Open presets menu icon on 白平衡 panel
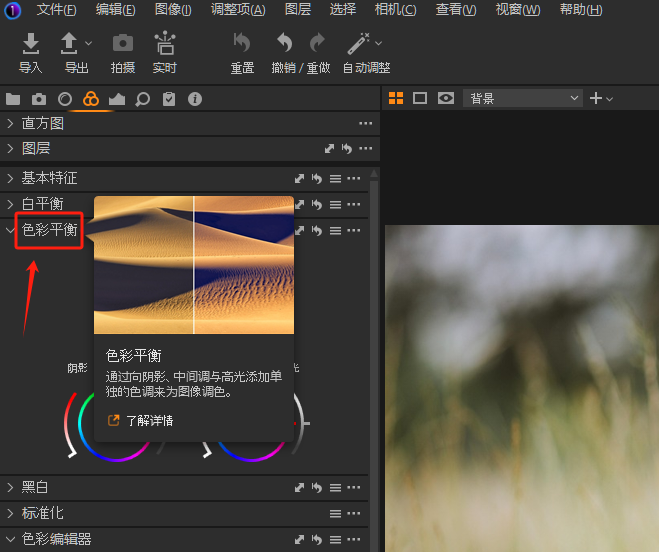659x552 pixels. coord(335,205)
